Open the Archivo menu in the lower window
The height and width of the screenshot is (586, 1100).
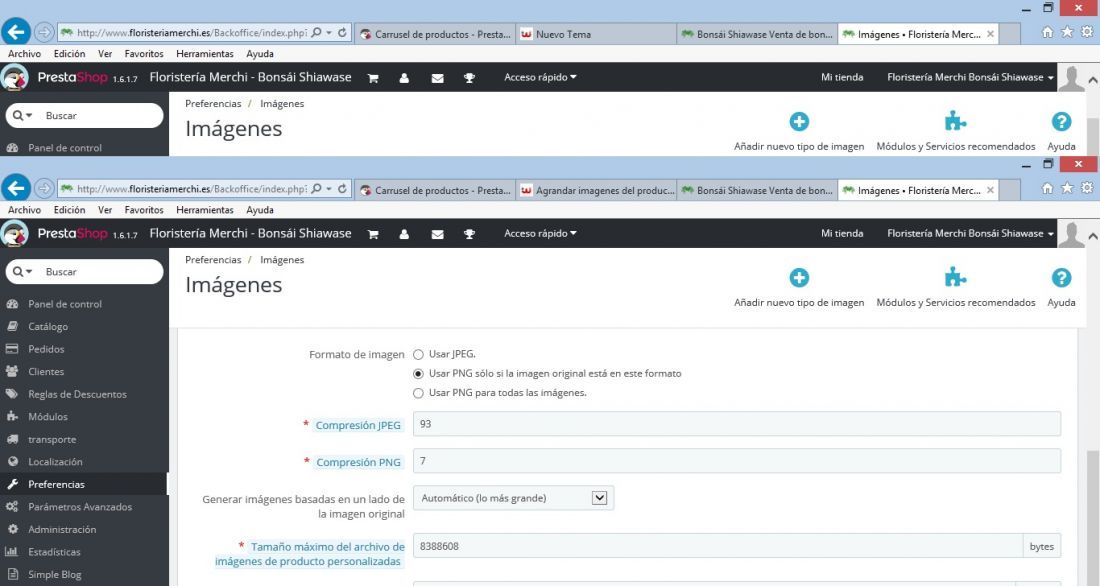(25, 210)
